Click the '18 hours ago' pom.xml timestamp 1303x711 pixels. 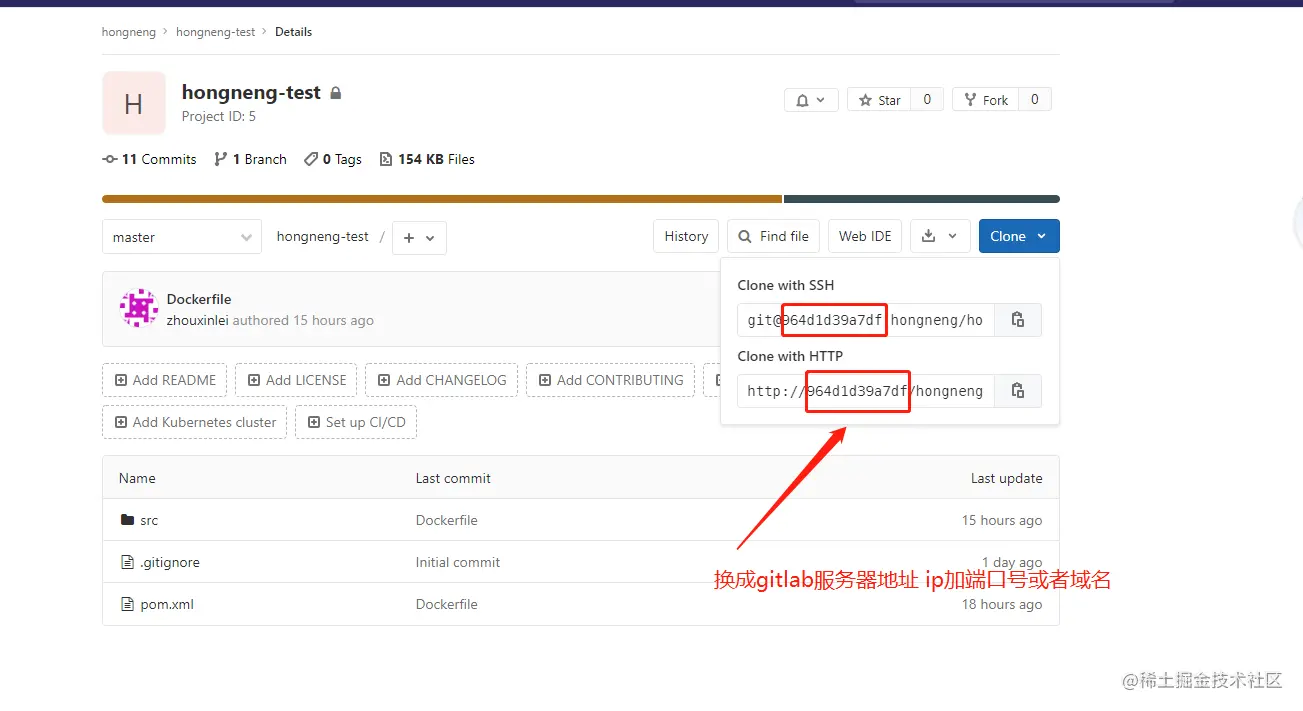pos(1002,604)
